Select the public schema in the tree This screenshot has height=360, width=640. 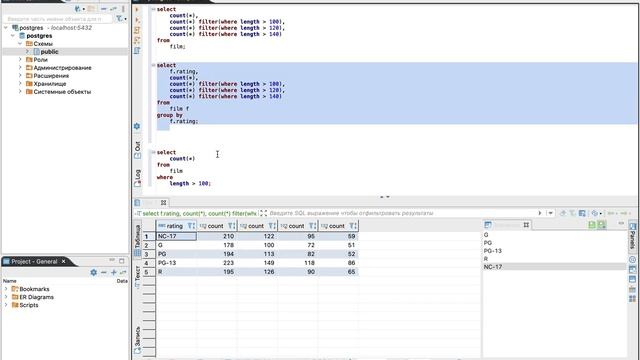[x=49, y=52]
